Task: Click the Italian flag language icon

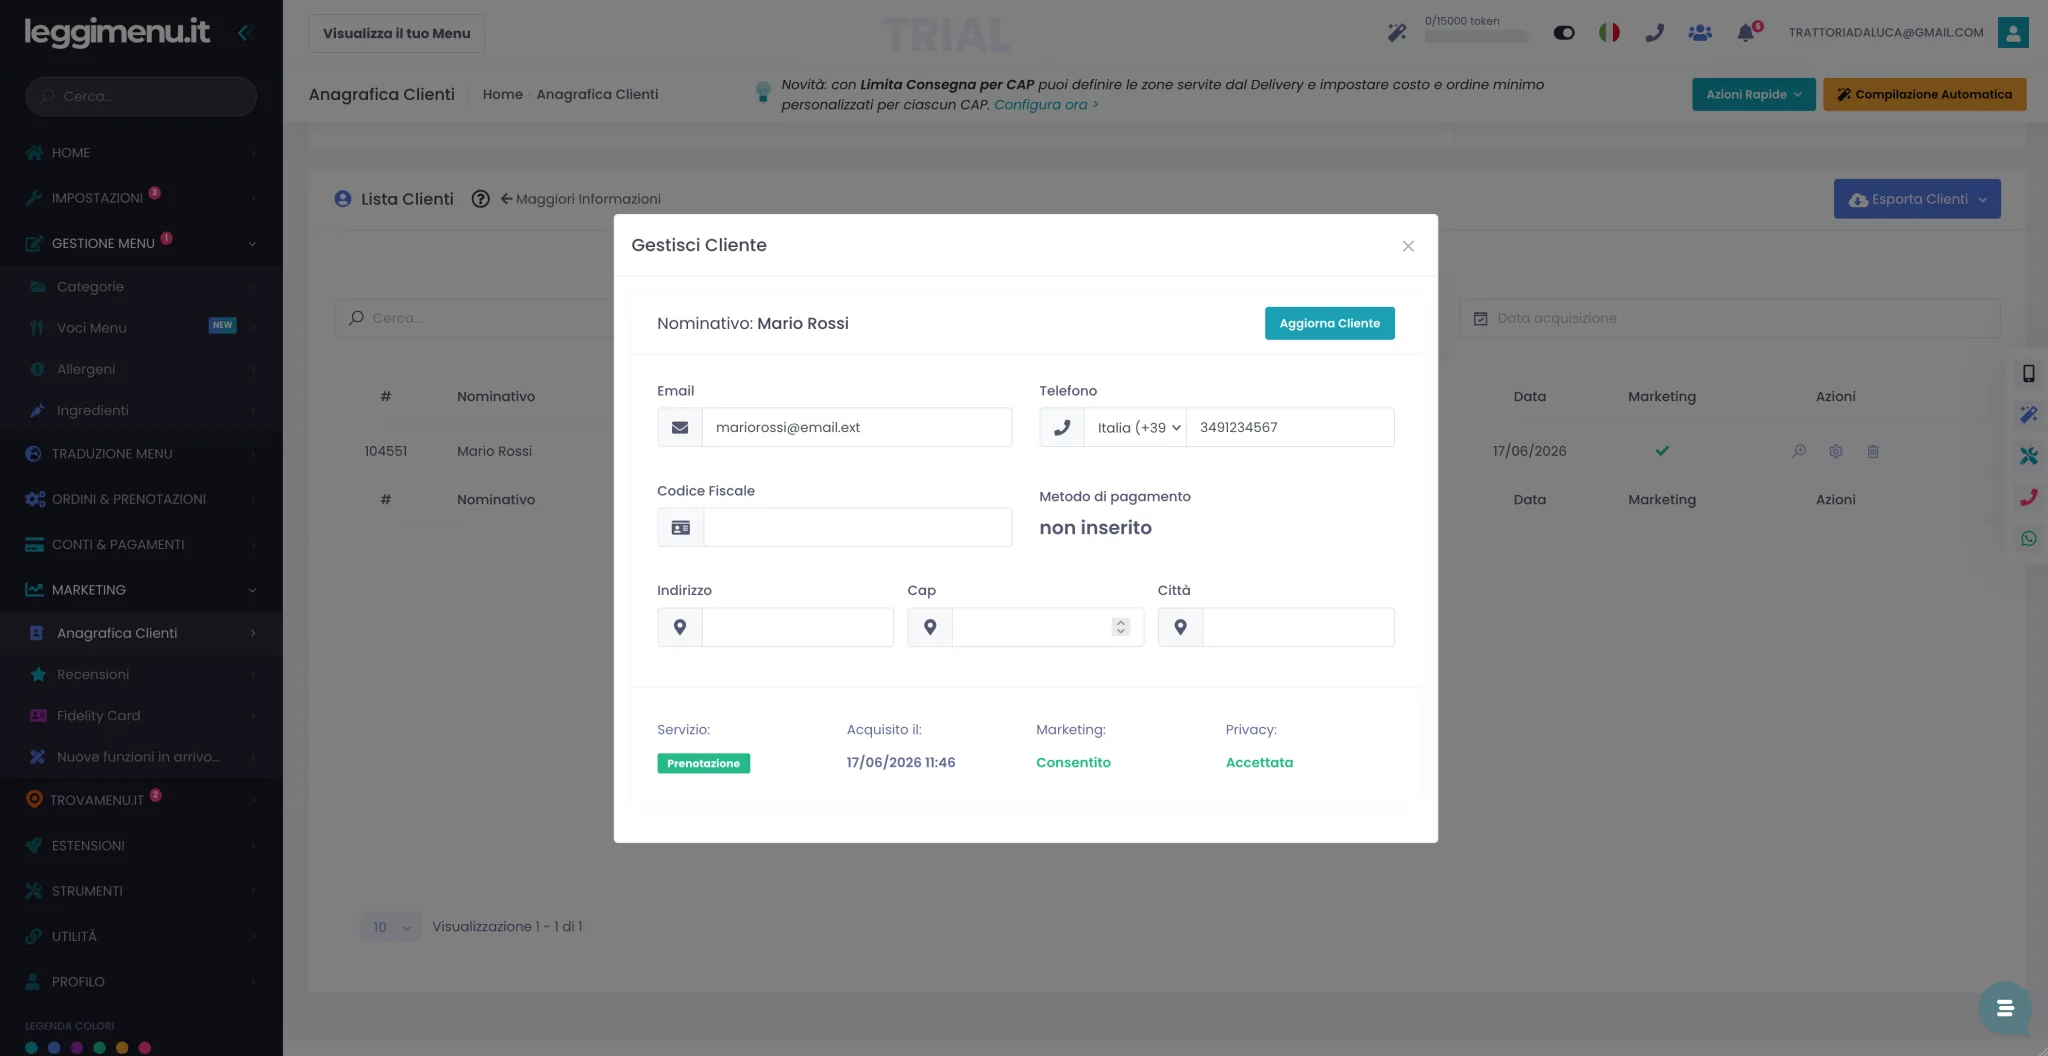Action: coord(1609,33)
